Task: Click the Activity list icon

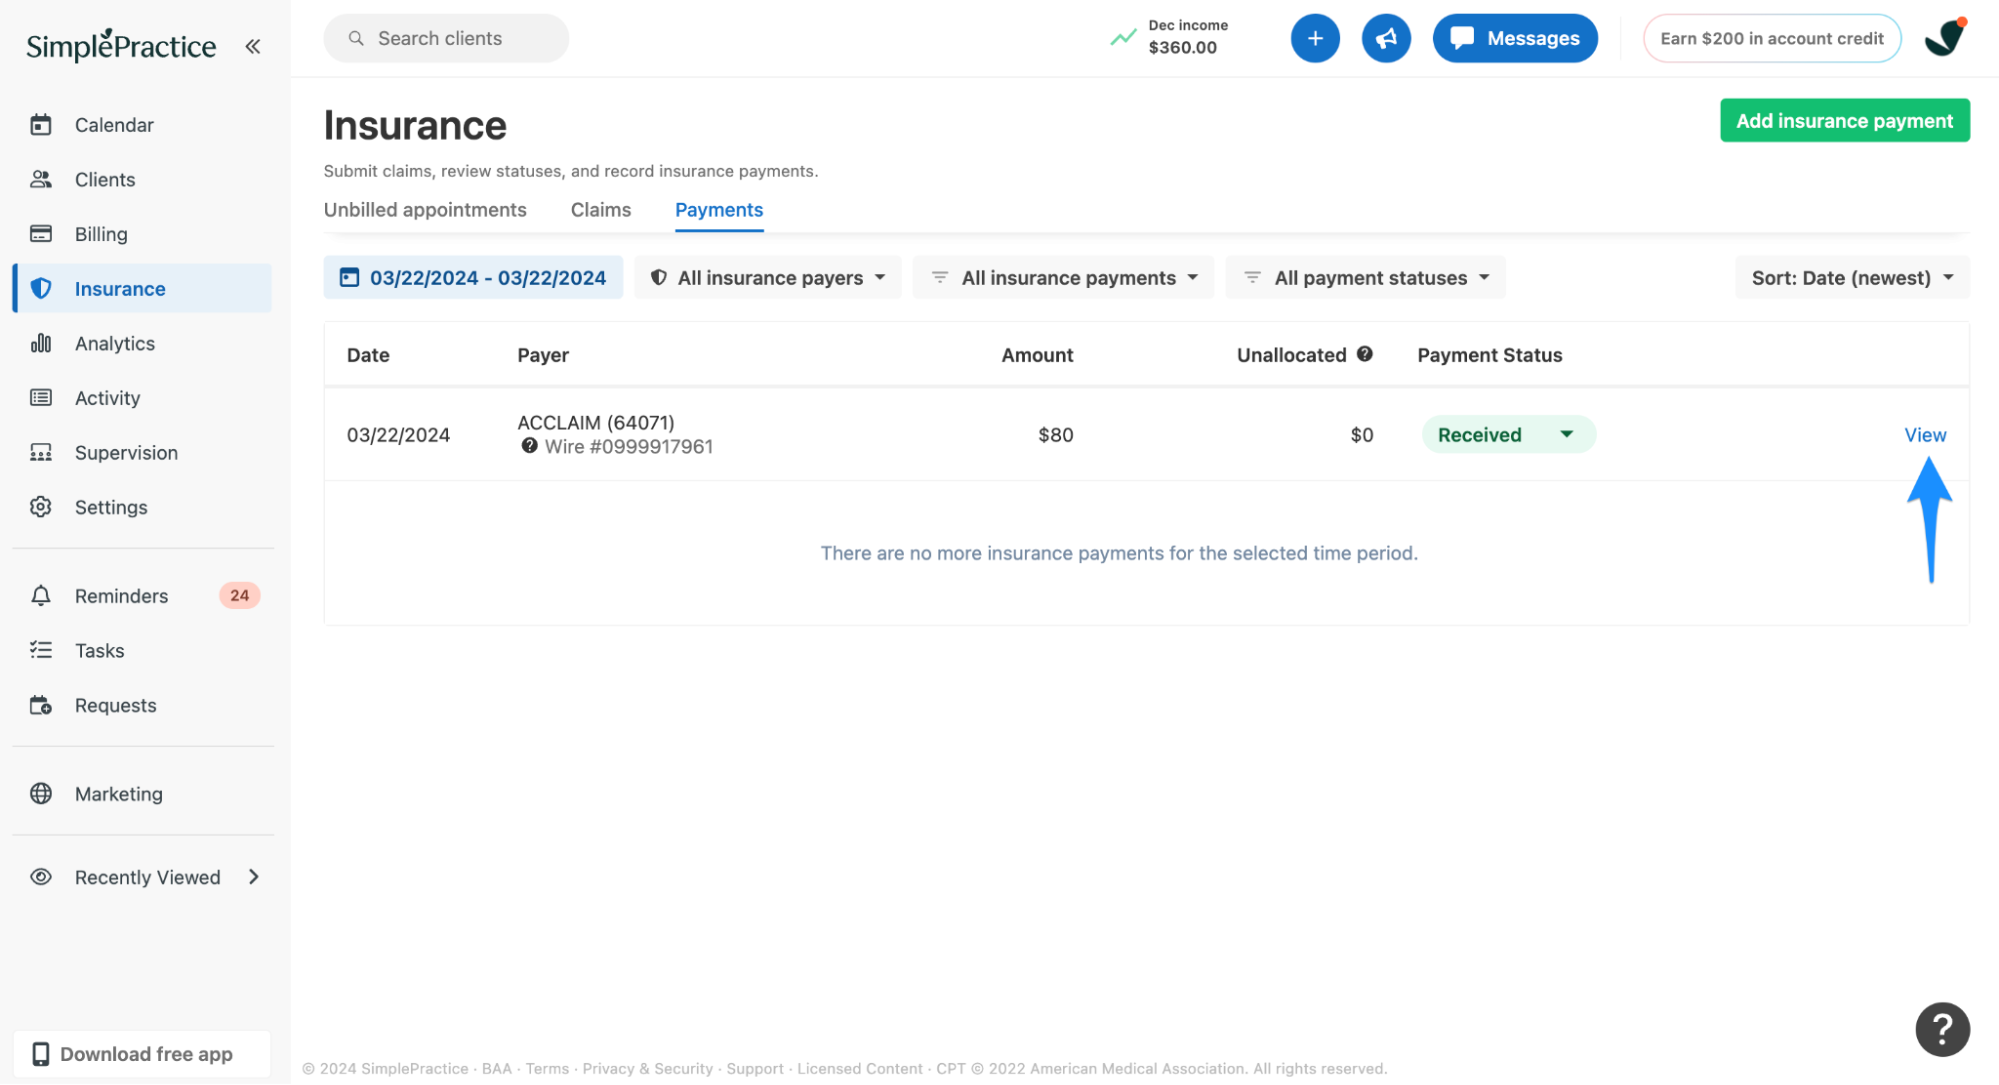Action: (x=41, y=398)
